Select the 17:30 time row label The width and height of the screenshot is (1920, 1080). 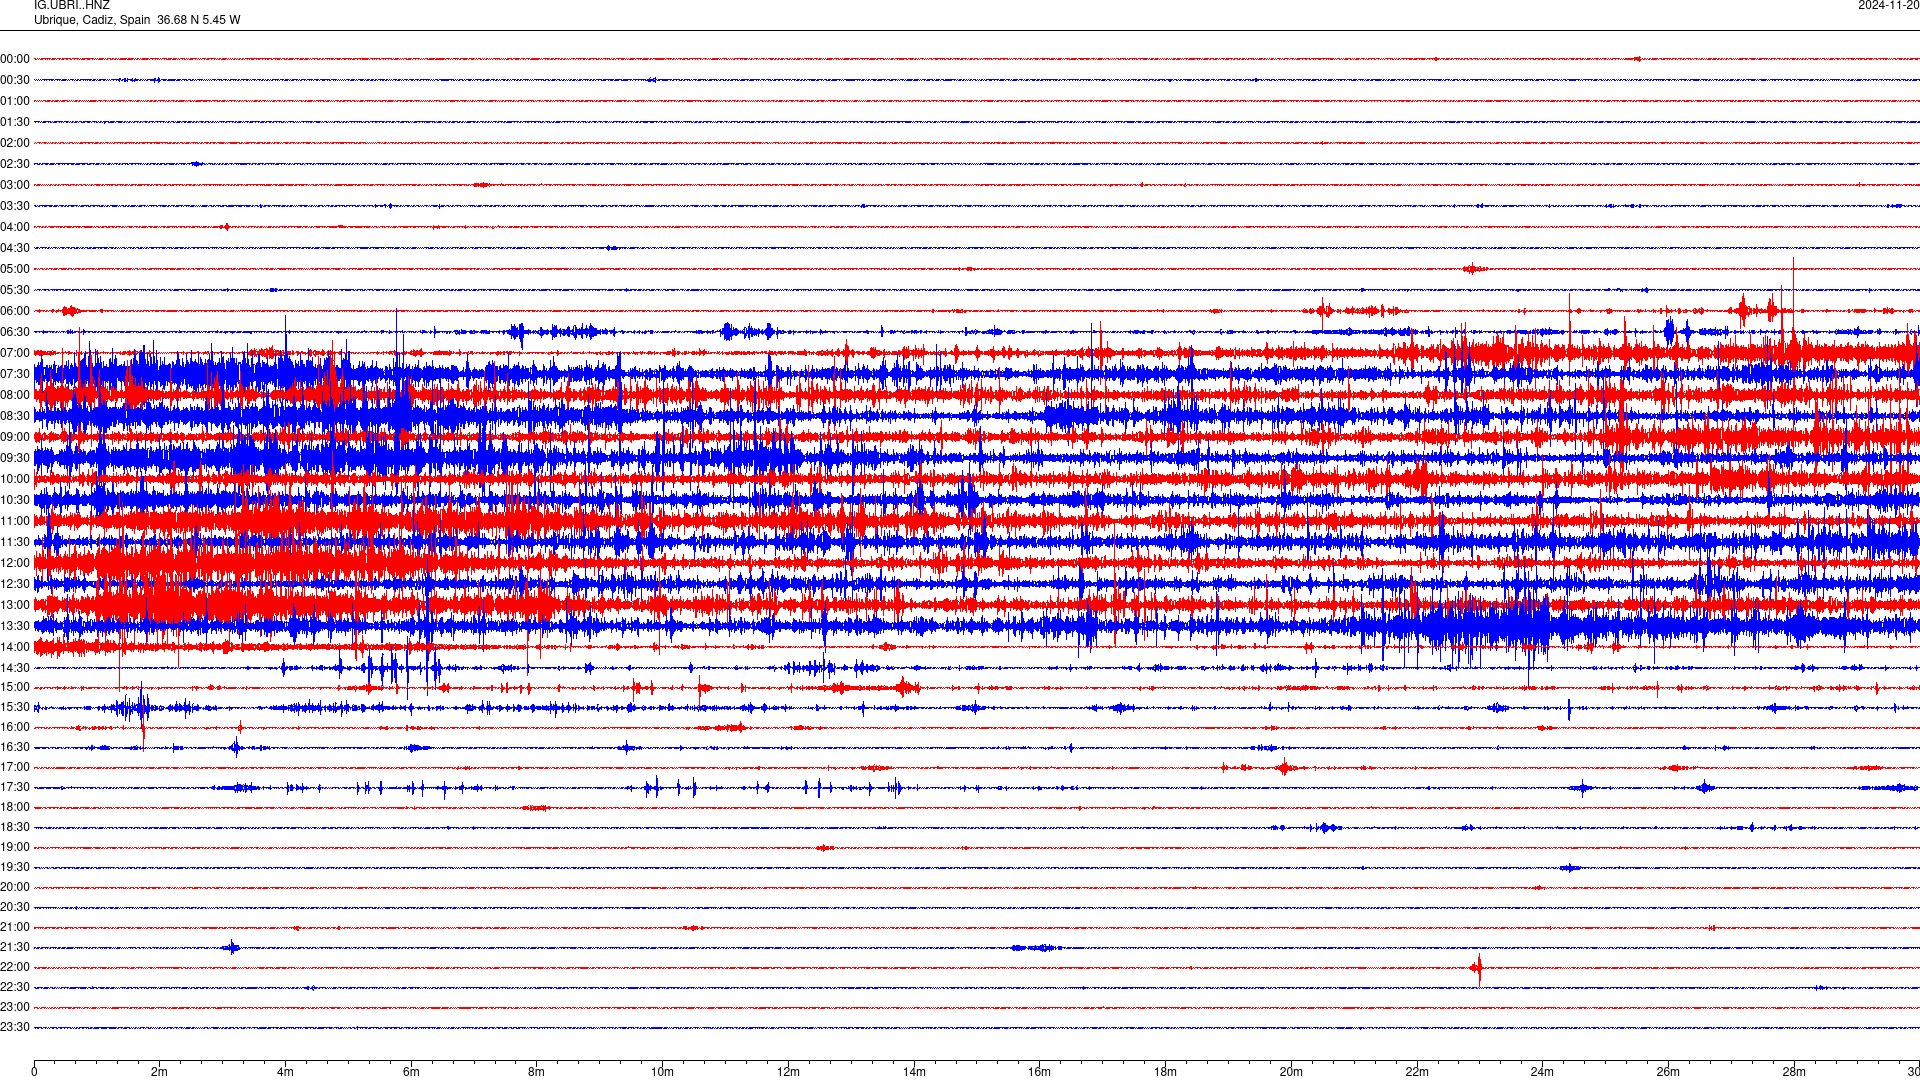15,787
